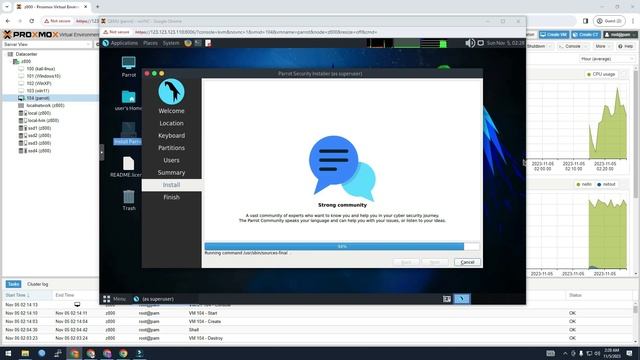Click the yellow dot of Parrot installer title bar
The image size is (640, 360).
coord(162,73)
